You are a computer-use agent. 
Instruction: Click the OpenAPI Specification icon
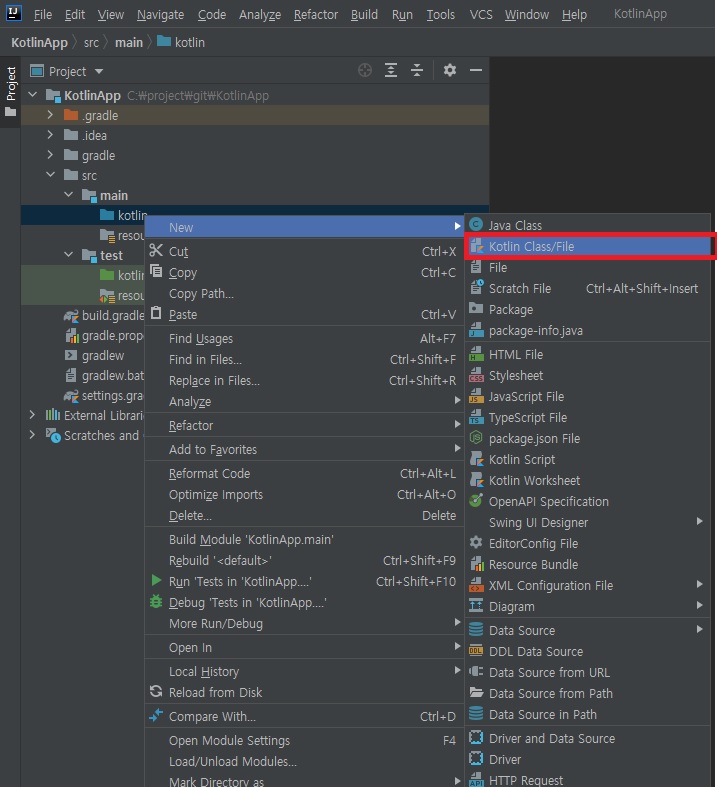[476, 501]
